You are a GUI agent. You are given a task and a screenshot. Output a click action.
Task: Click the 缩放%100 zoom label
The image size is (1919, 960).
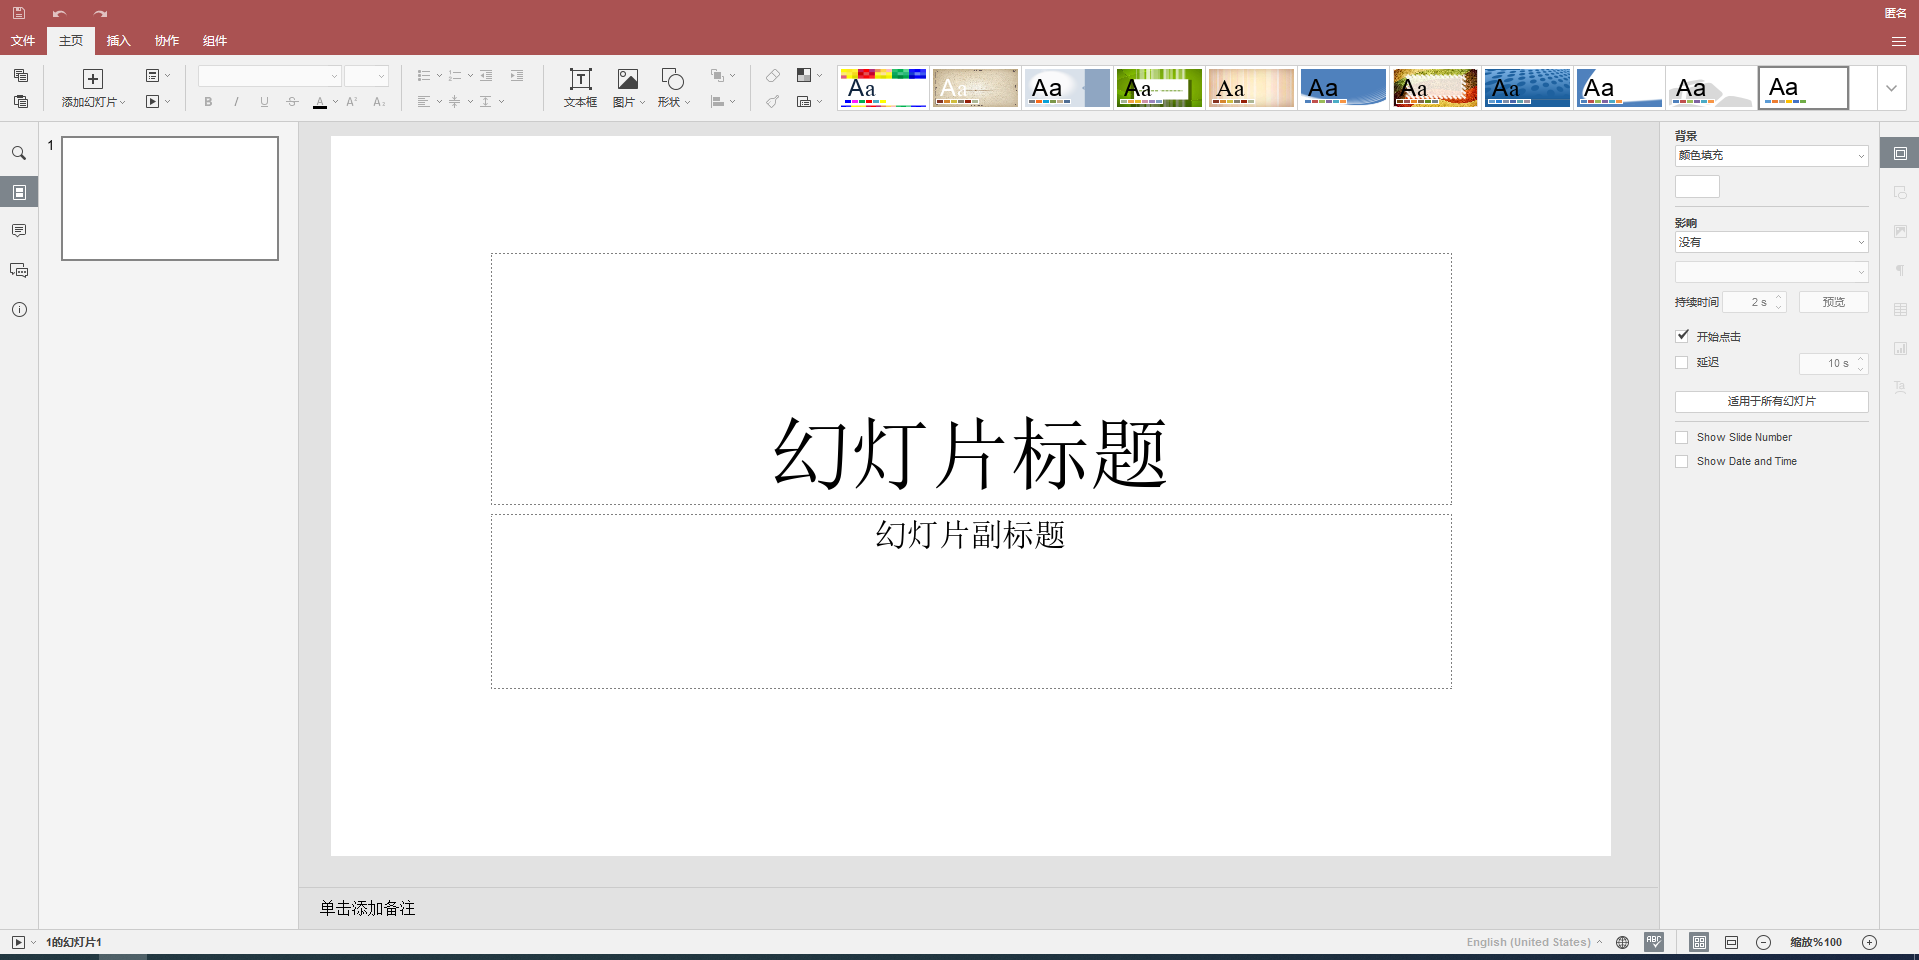point(1816,942)
